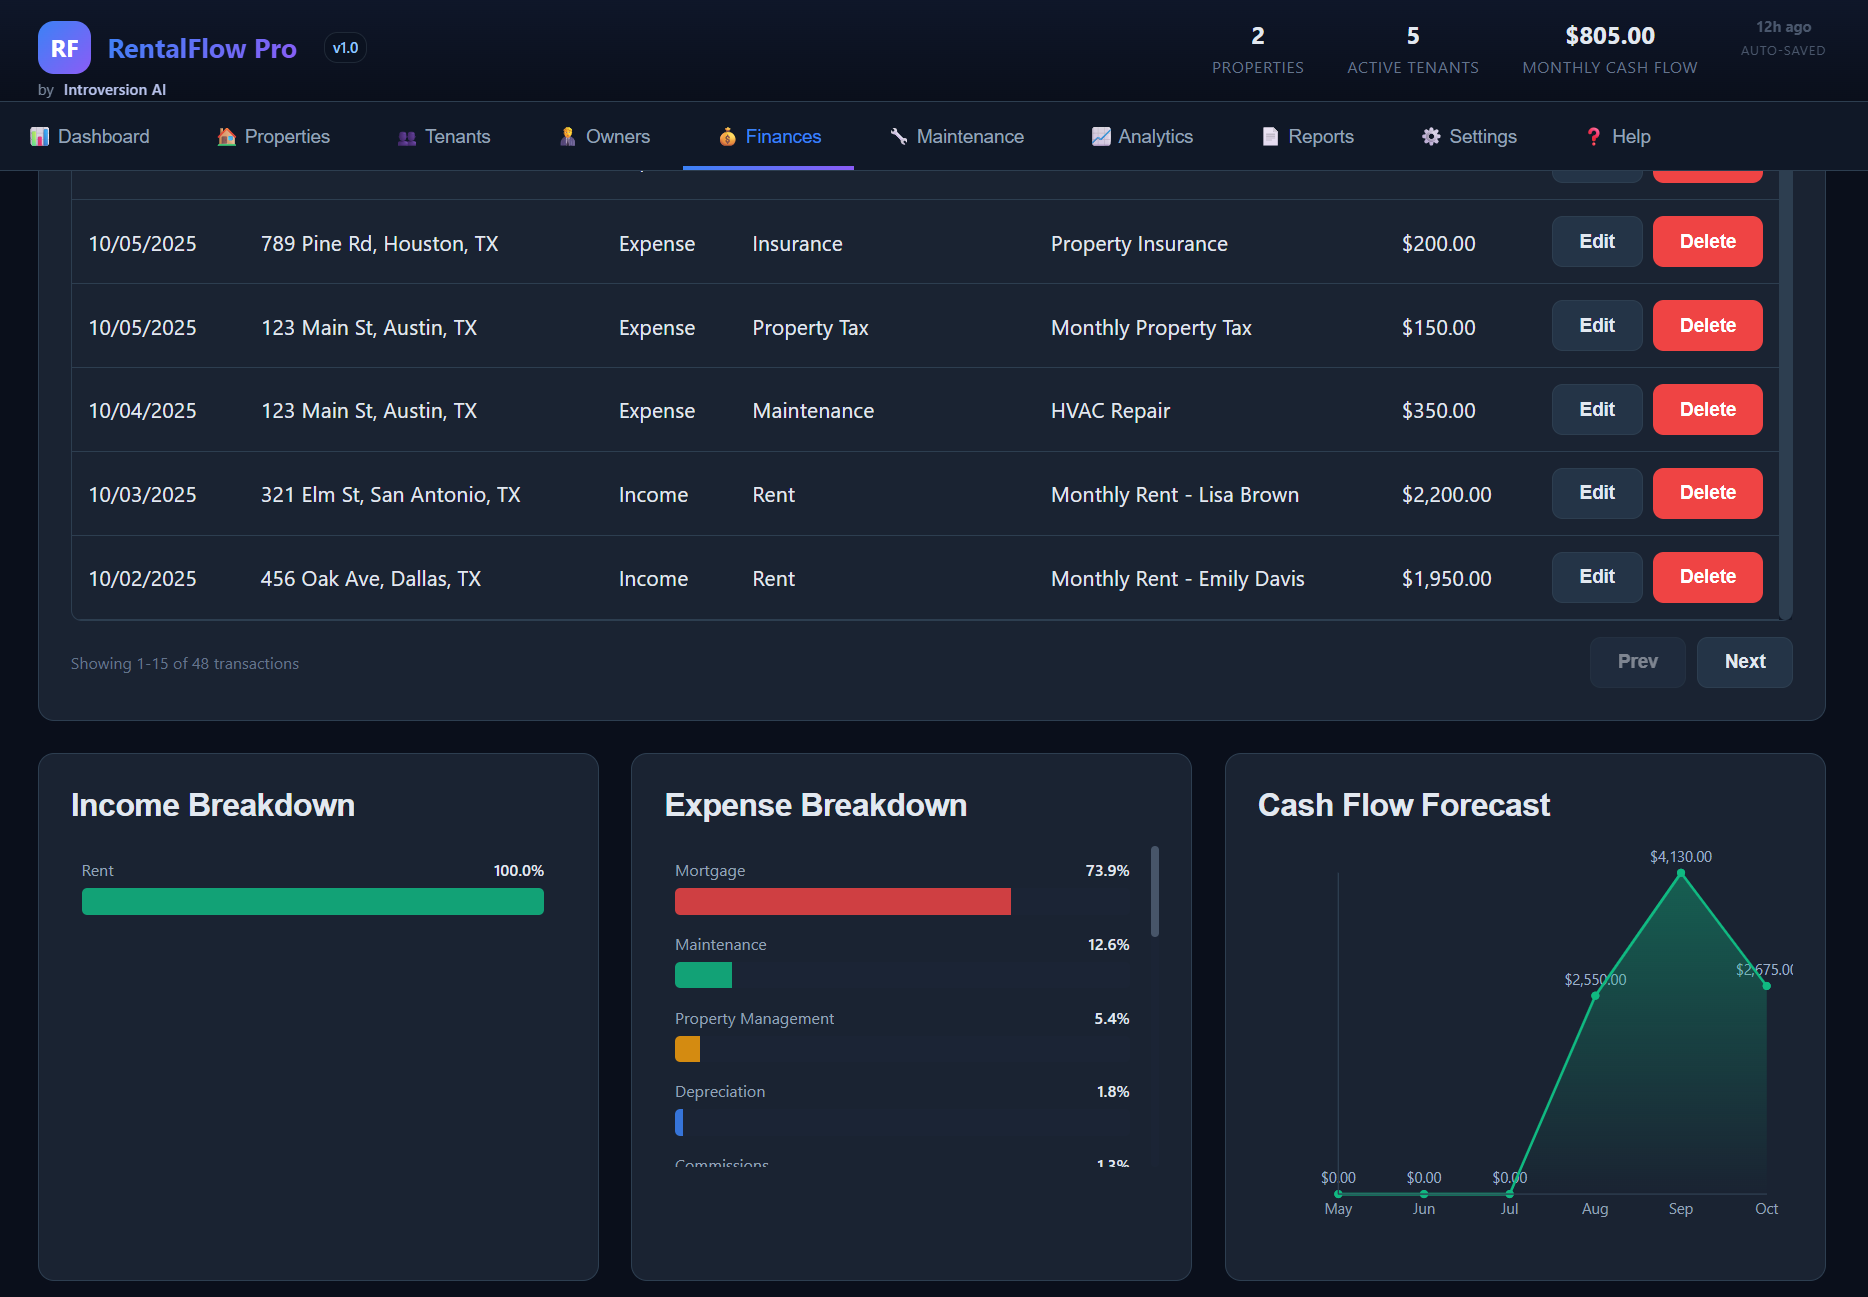
Task: Click the v1.0 version badge
Action: pyautogui.click(x=344, y=47)
